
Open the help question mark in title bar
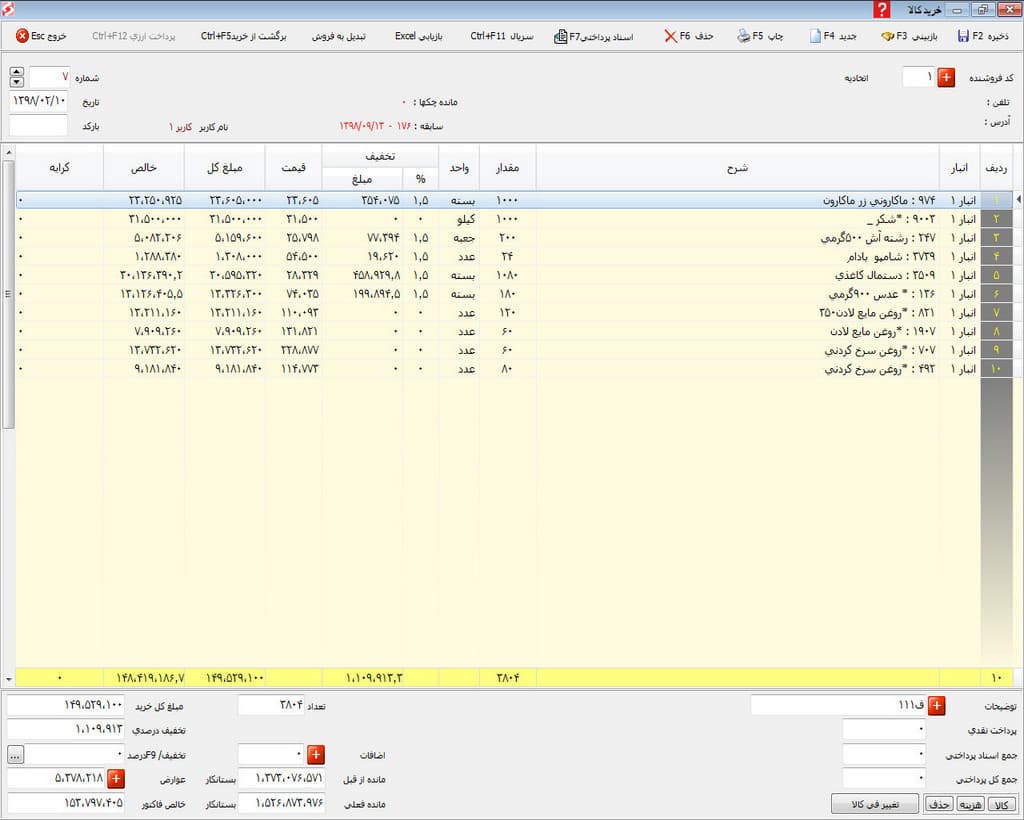(881, 10)
